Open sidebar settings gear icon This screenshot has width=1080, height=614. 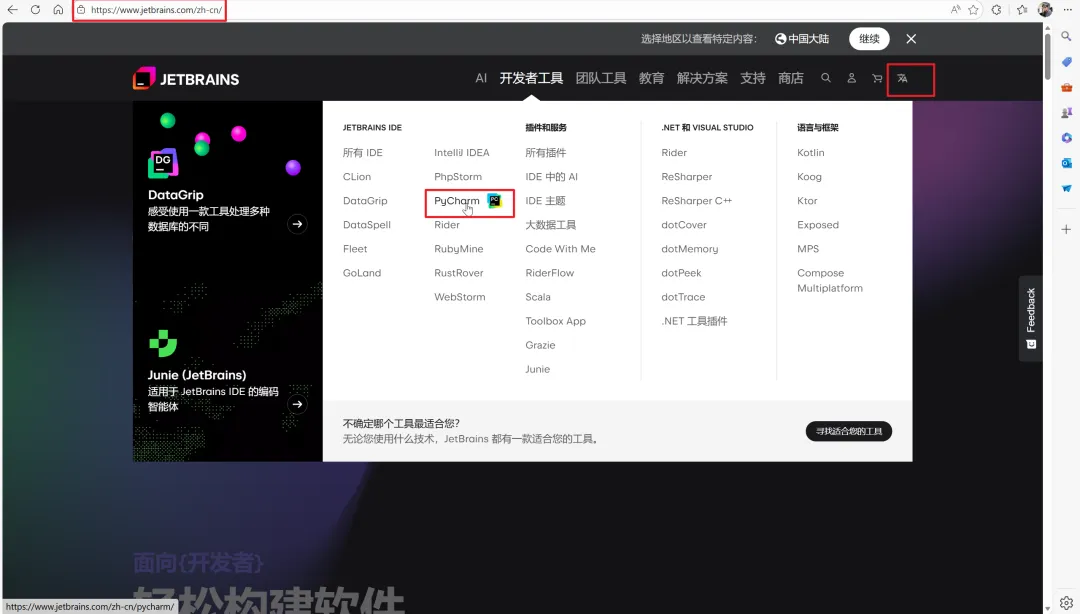1066,602
